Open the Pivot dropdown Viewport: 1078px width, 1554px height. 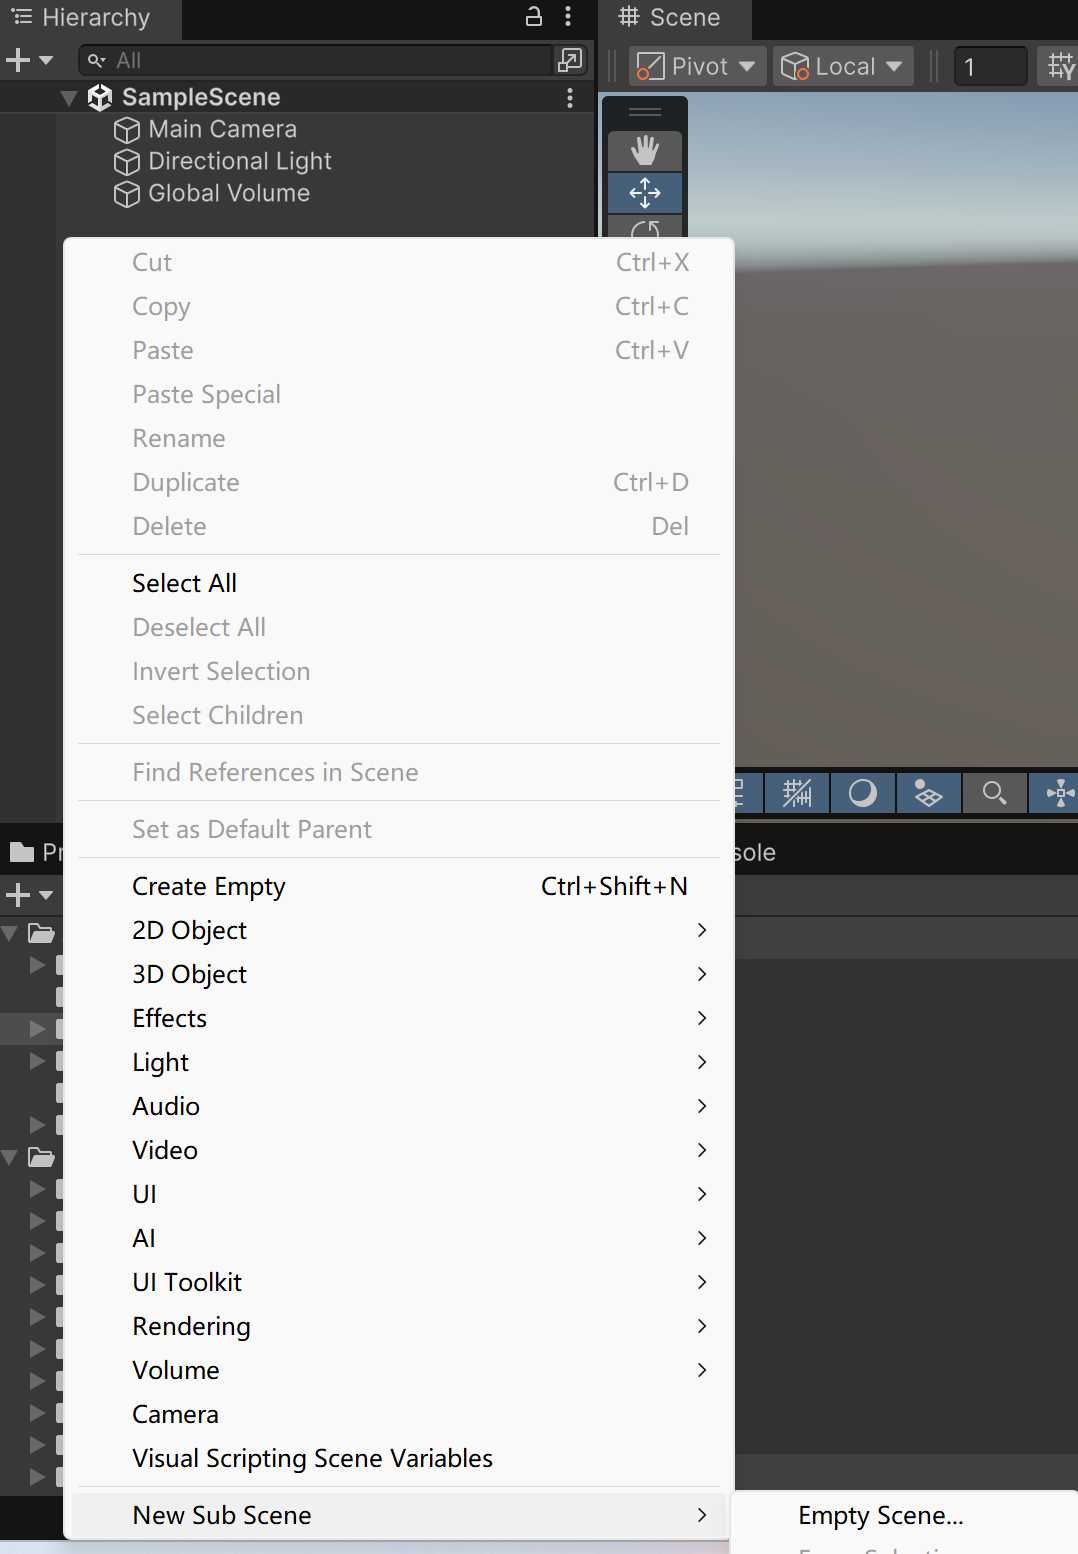tap(698, 67)
